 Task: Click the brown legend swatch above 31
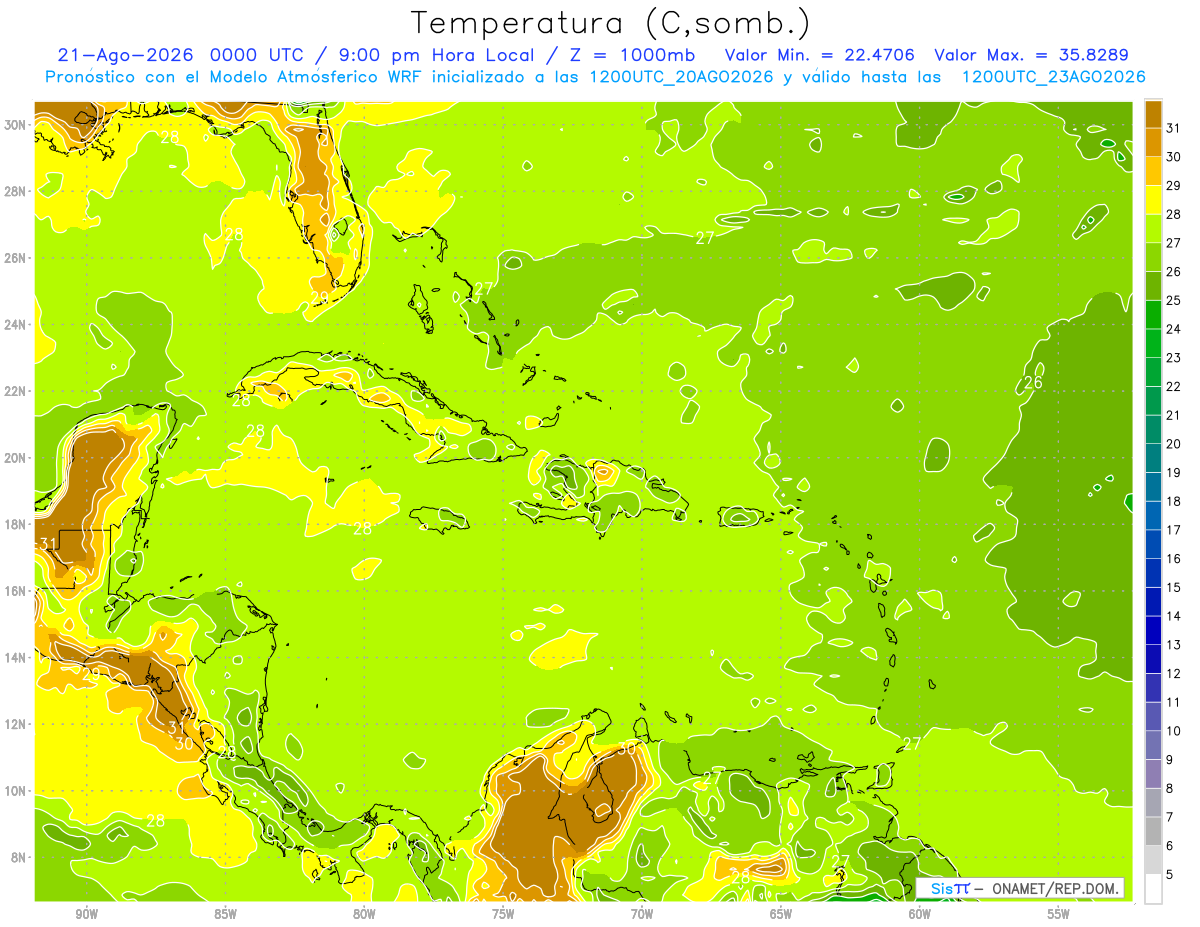[1153, 114]
